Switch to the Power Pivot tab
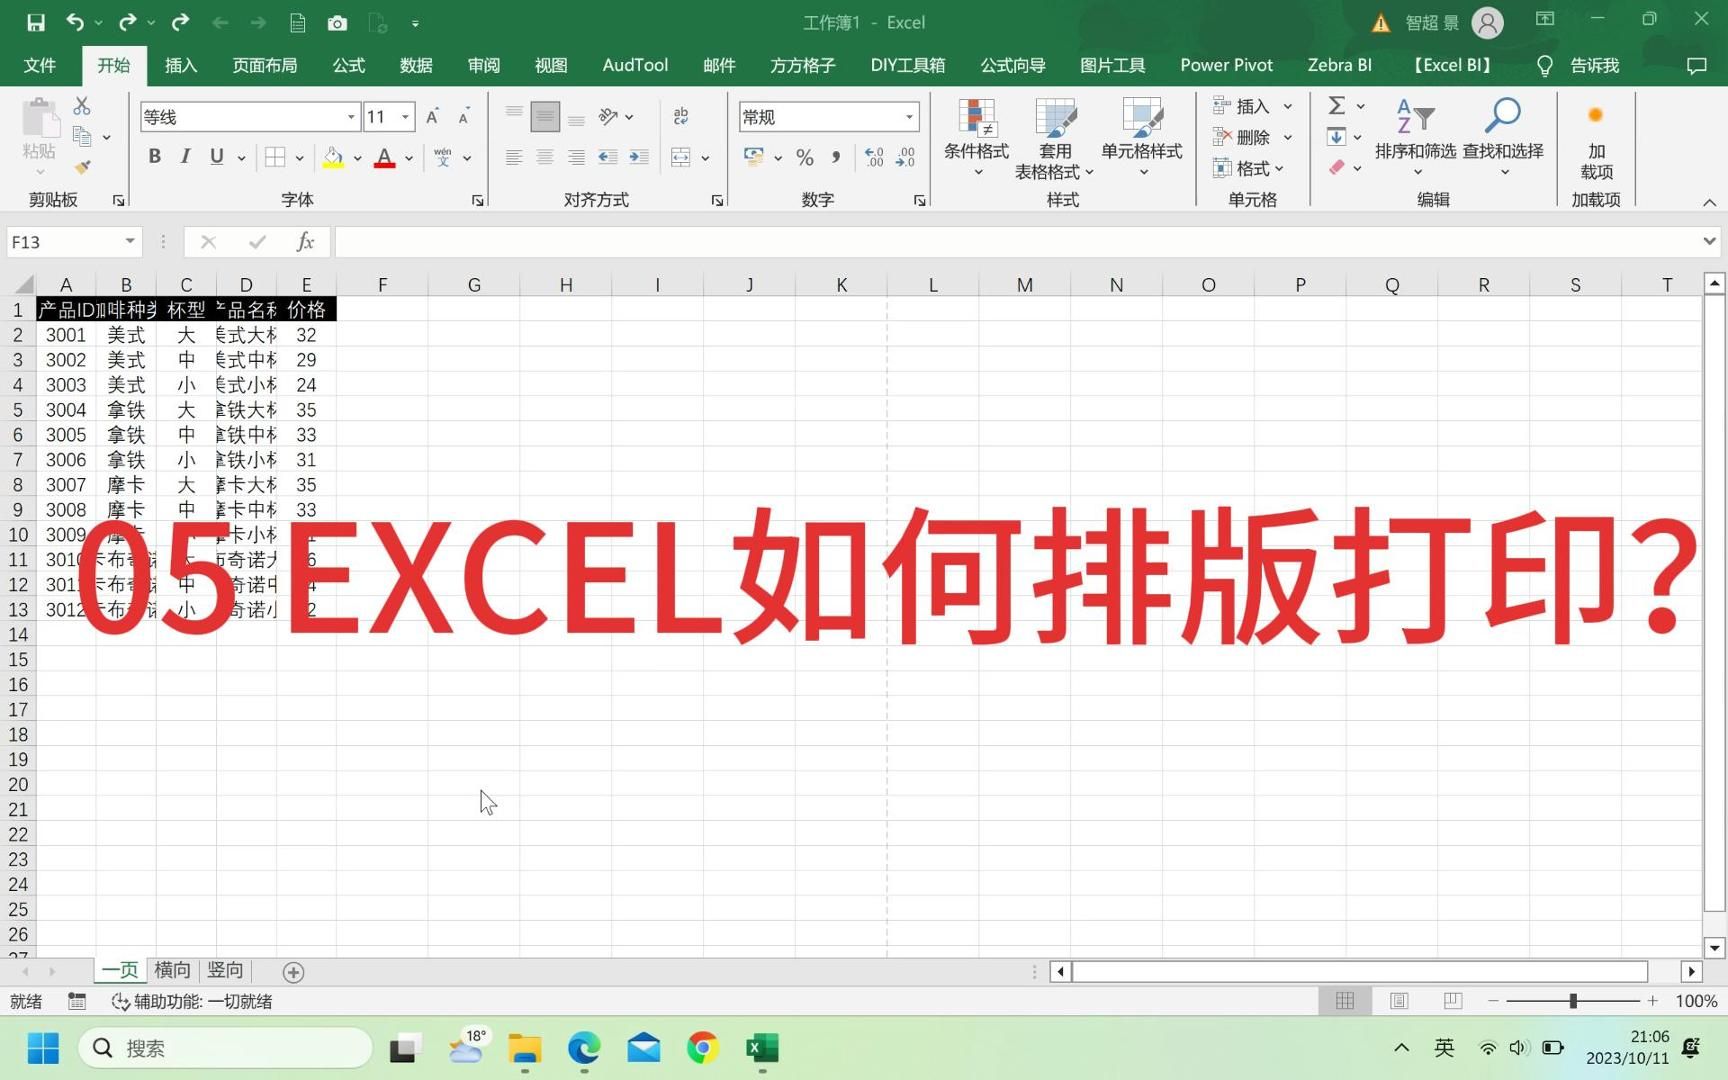1728x1080 pixels. tap(1226, 65)
